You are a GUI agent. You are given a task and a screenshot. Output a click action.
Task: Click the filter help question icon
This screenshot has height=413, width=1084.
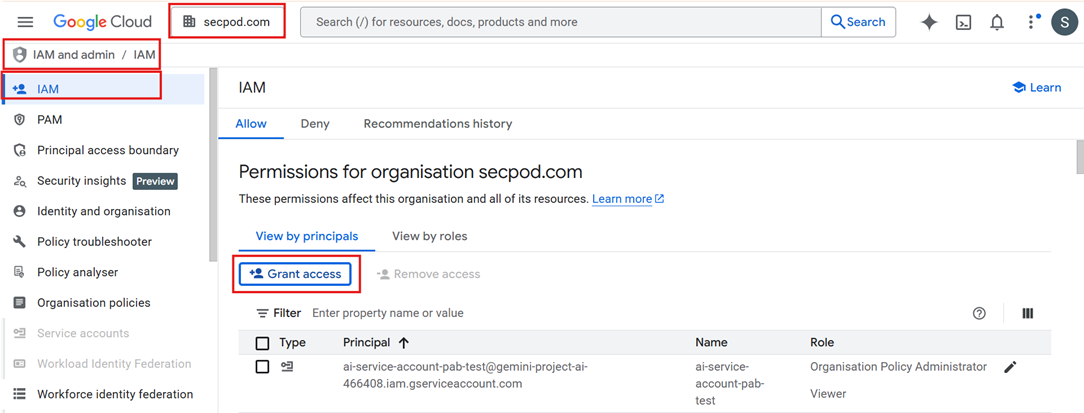click(980, 313)
